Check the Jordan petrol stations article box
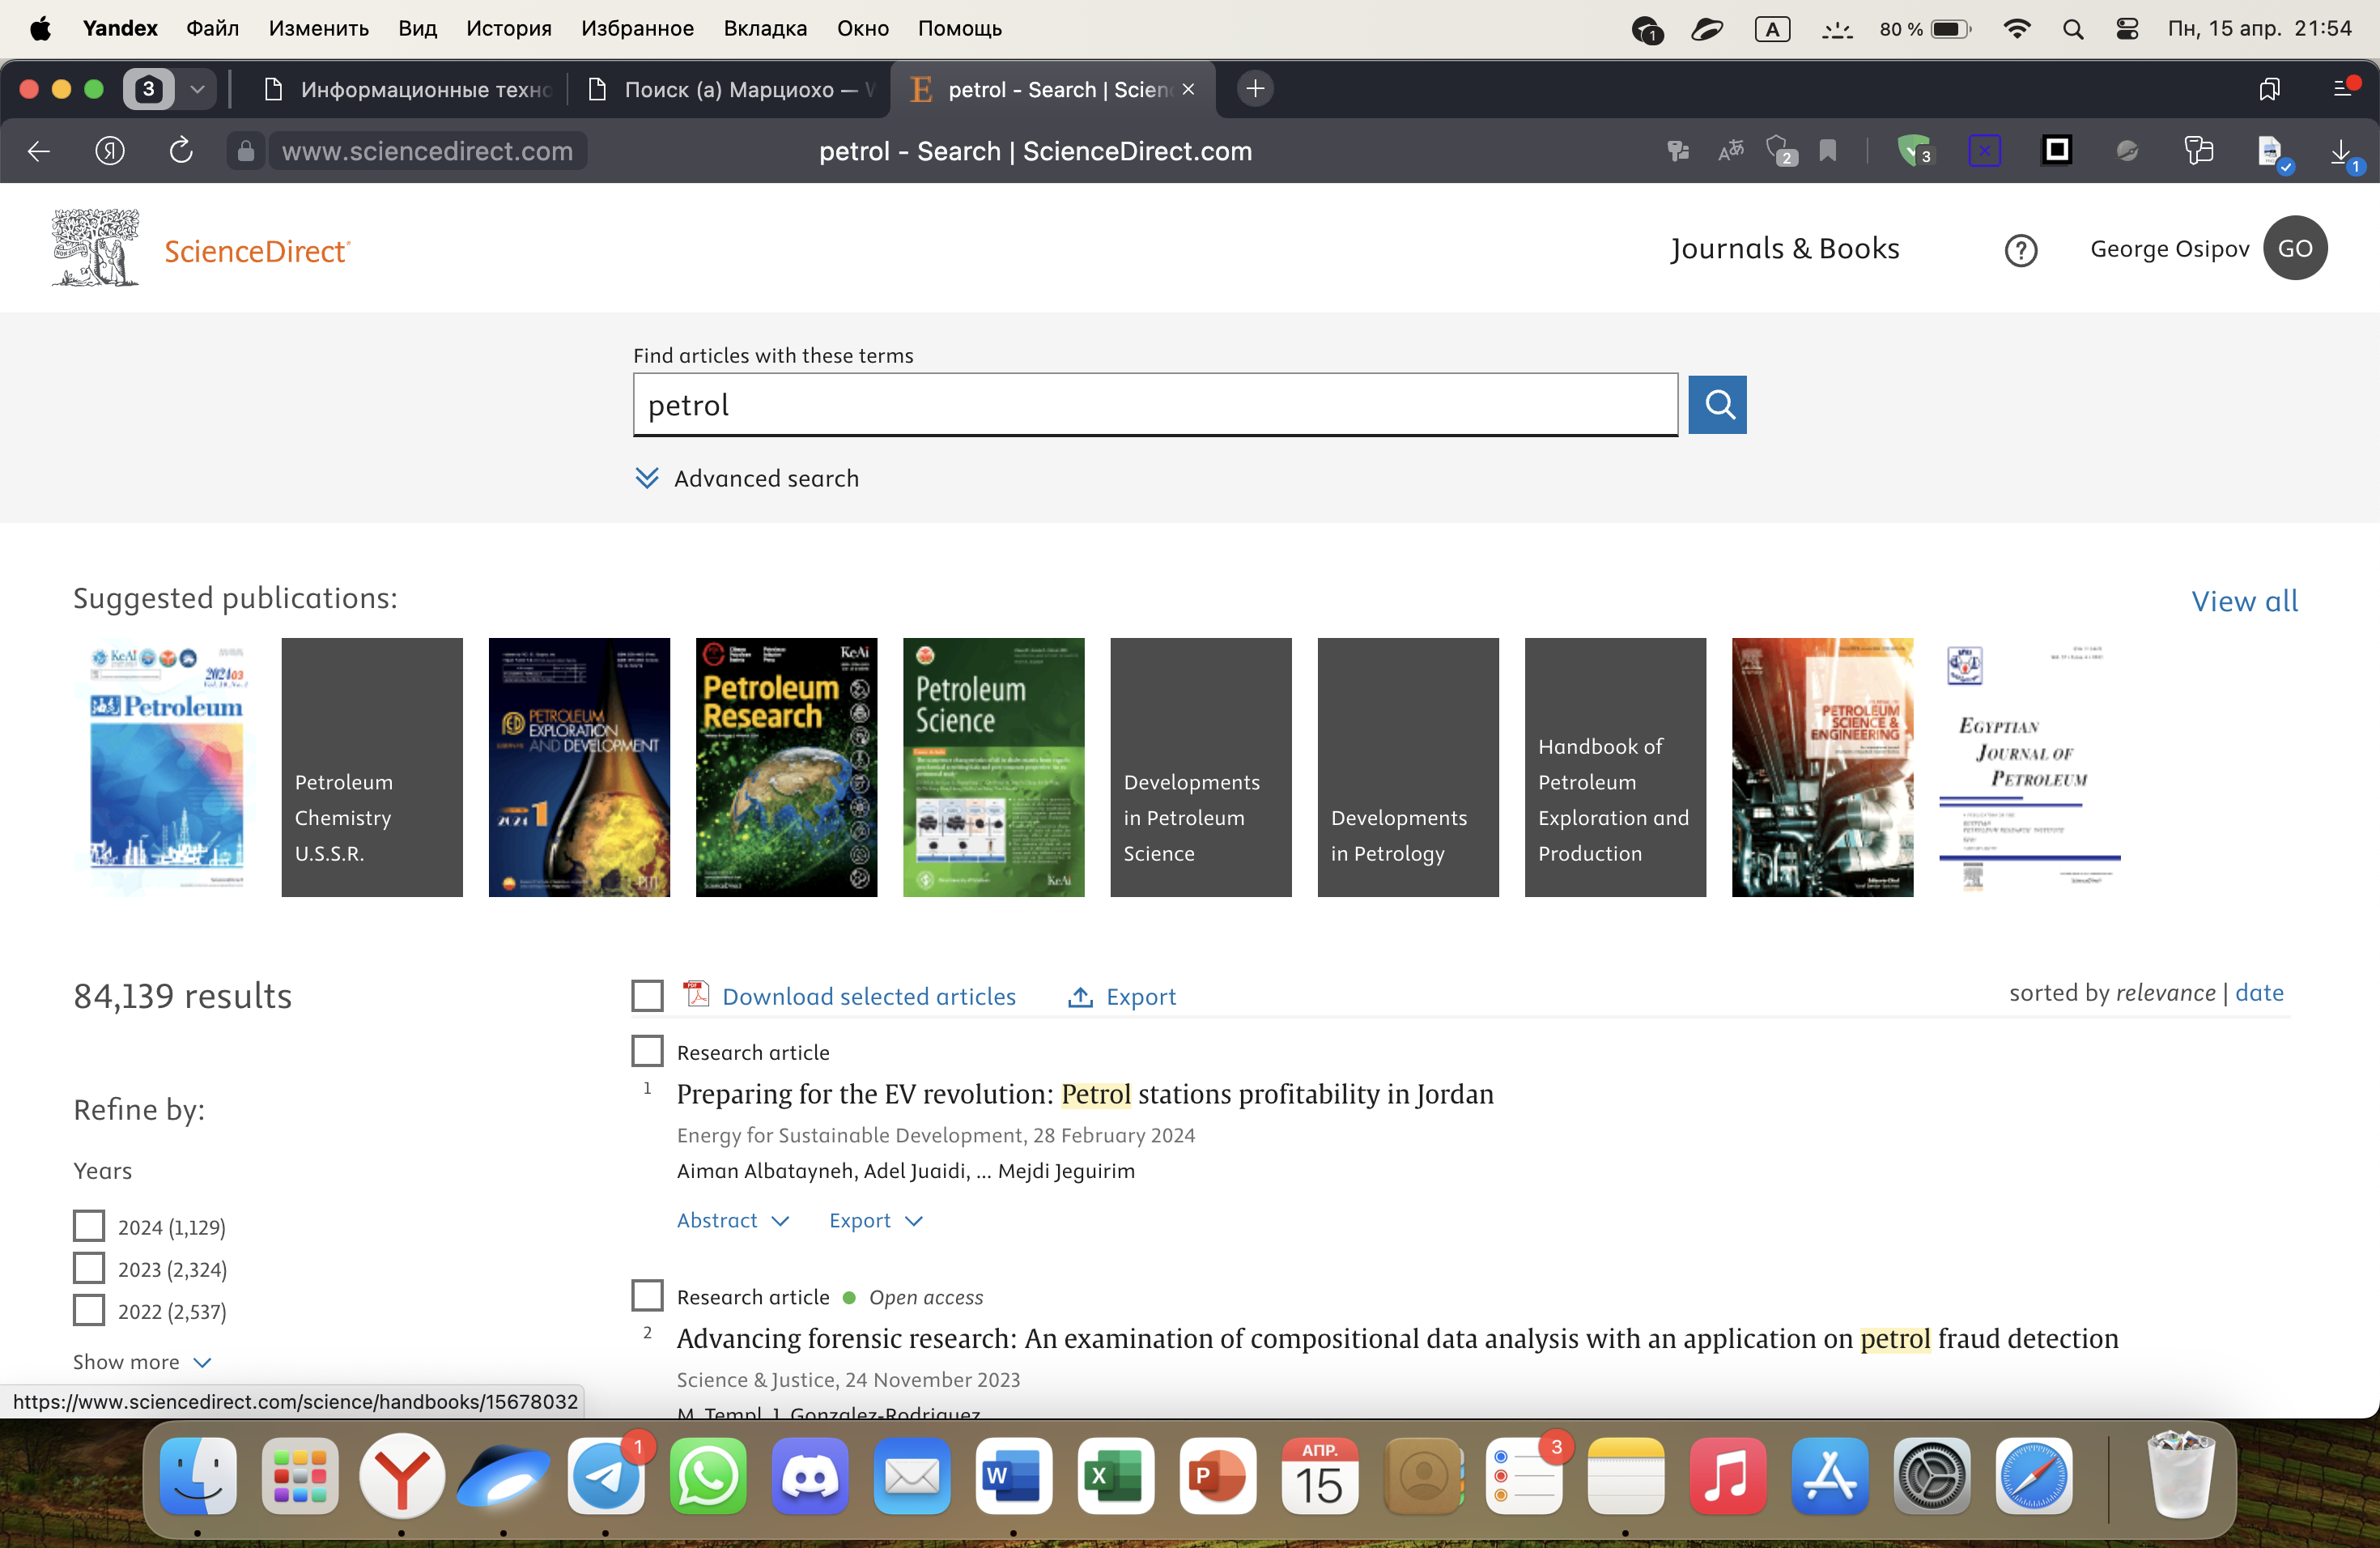Image resolution: width=2380 pixels, height=1548 pixels. pos(647,1051)
